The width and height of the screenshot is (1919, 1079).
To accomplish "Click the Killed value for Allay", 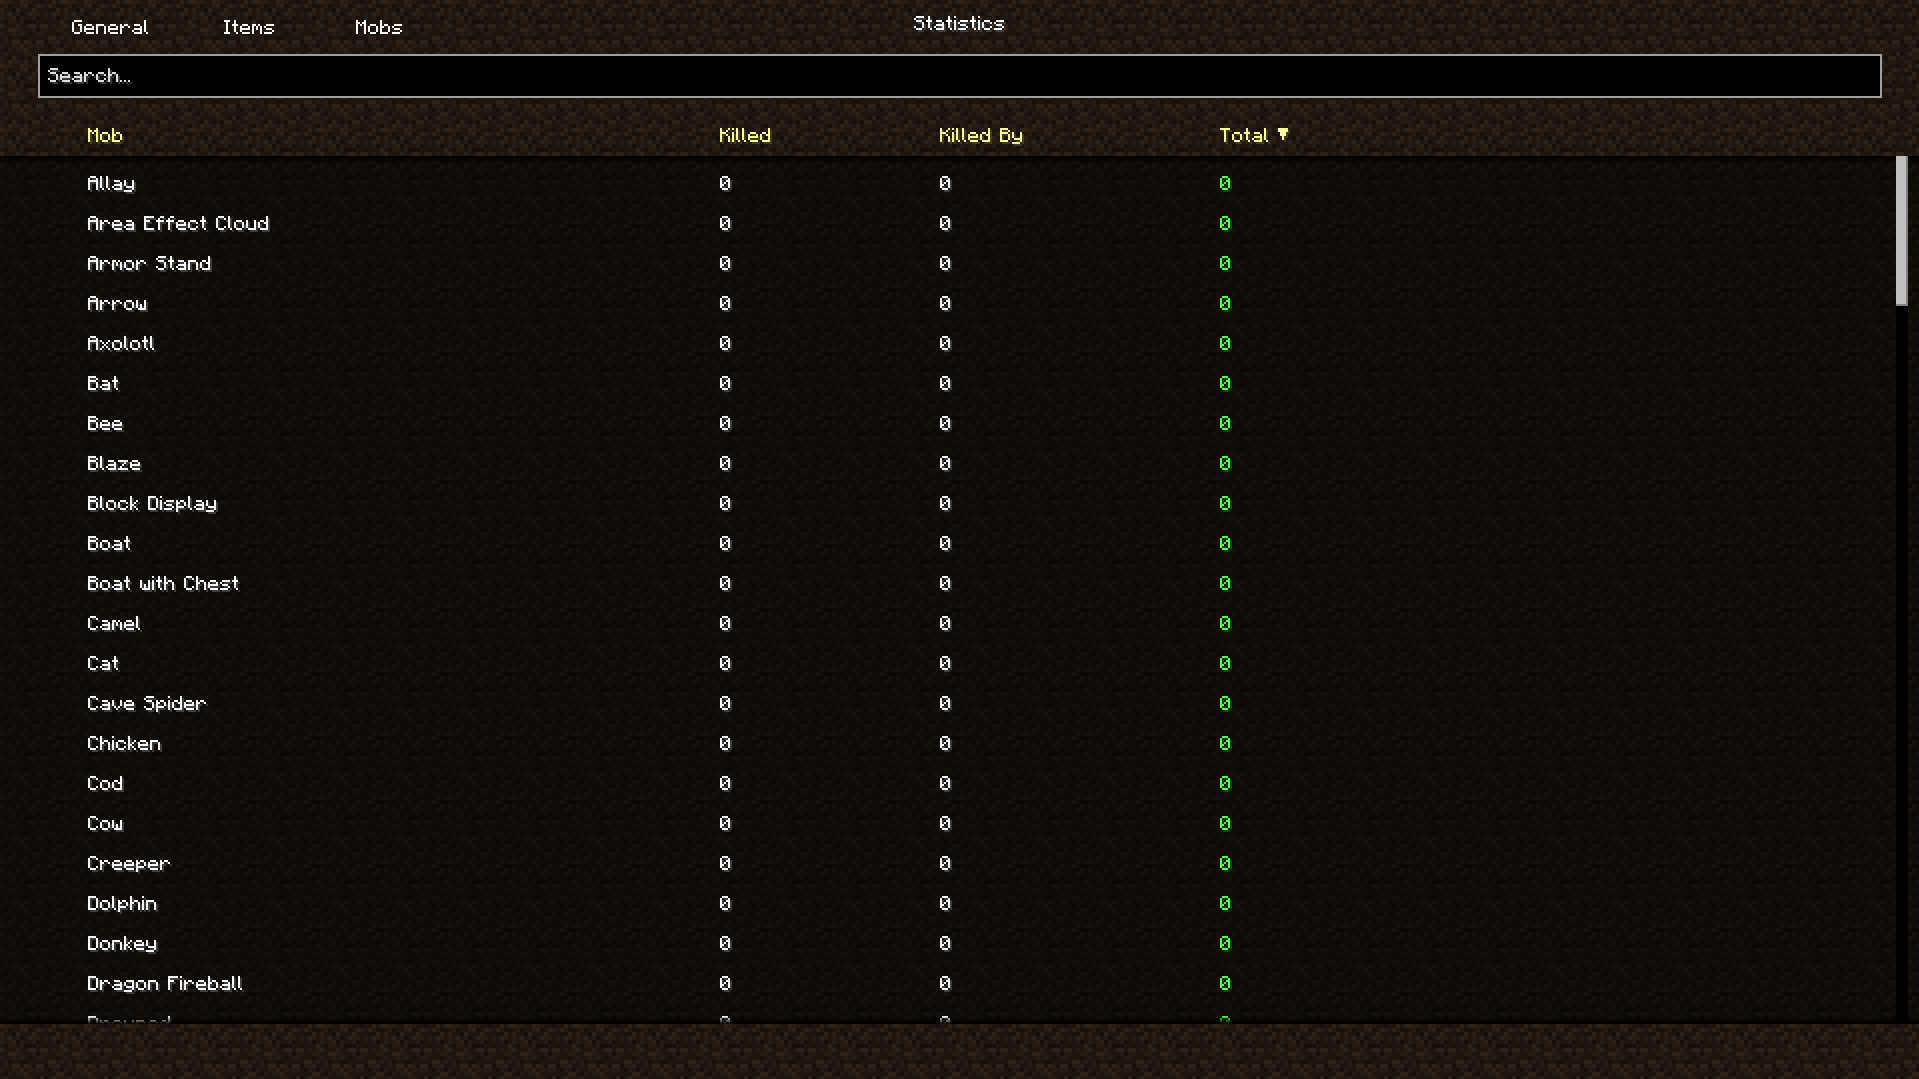I will click(x=724, y=183).
